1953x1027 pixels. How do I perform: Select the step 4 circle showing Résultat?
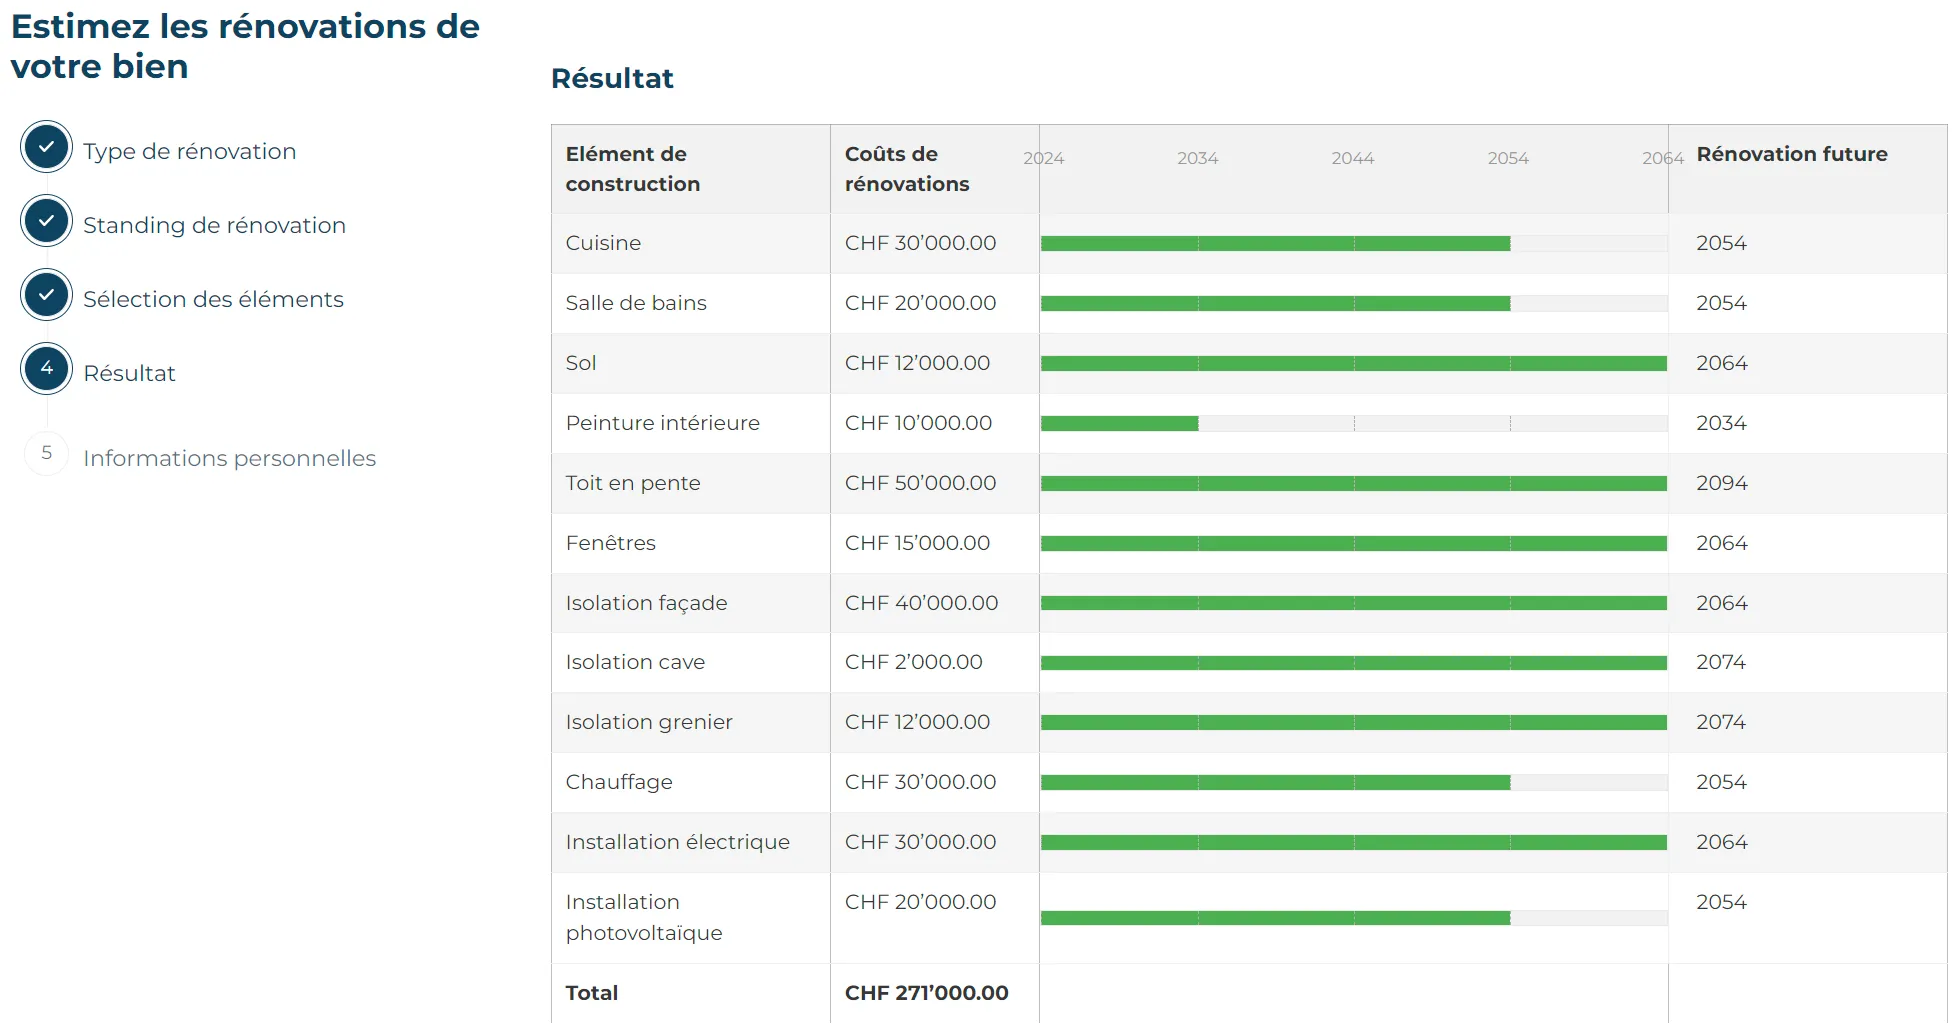point(45,369)
